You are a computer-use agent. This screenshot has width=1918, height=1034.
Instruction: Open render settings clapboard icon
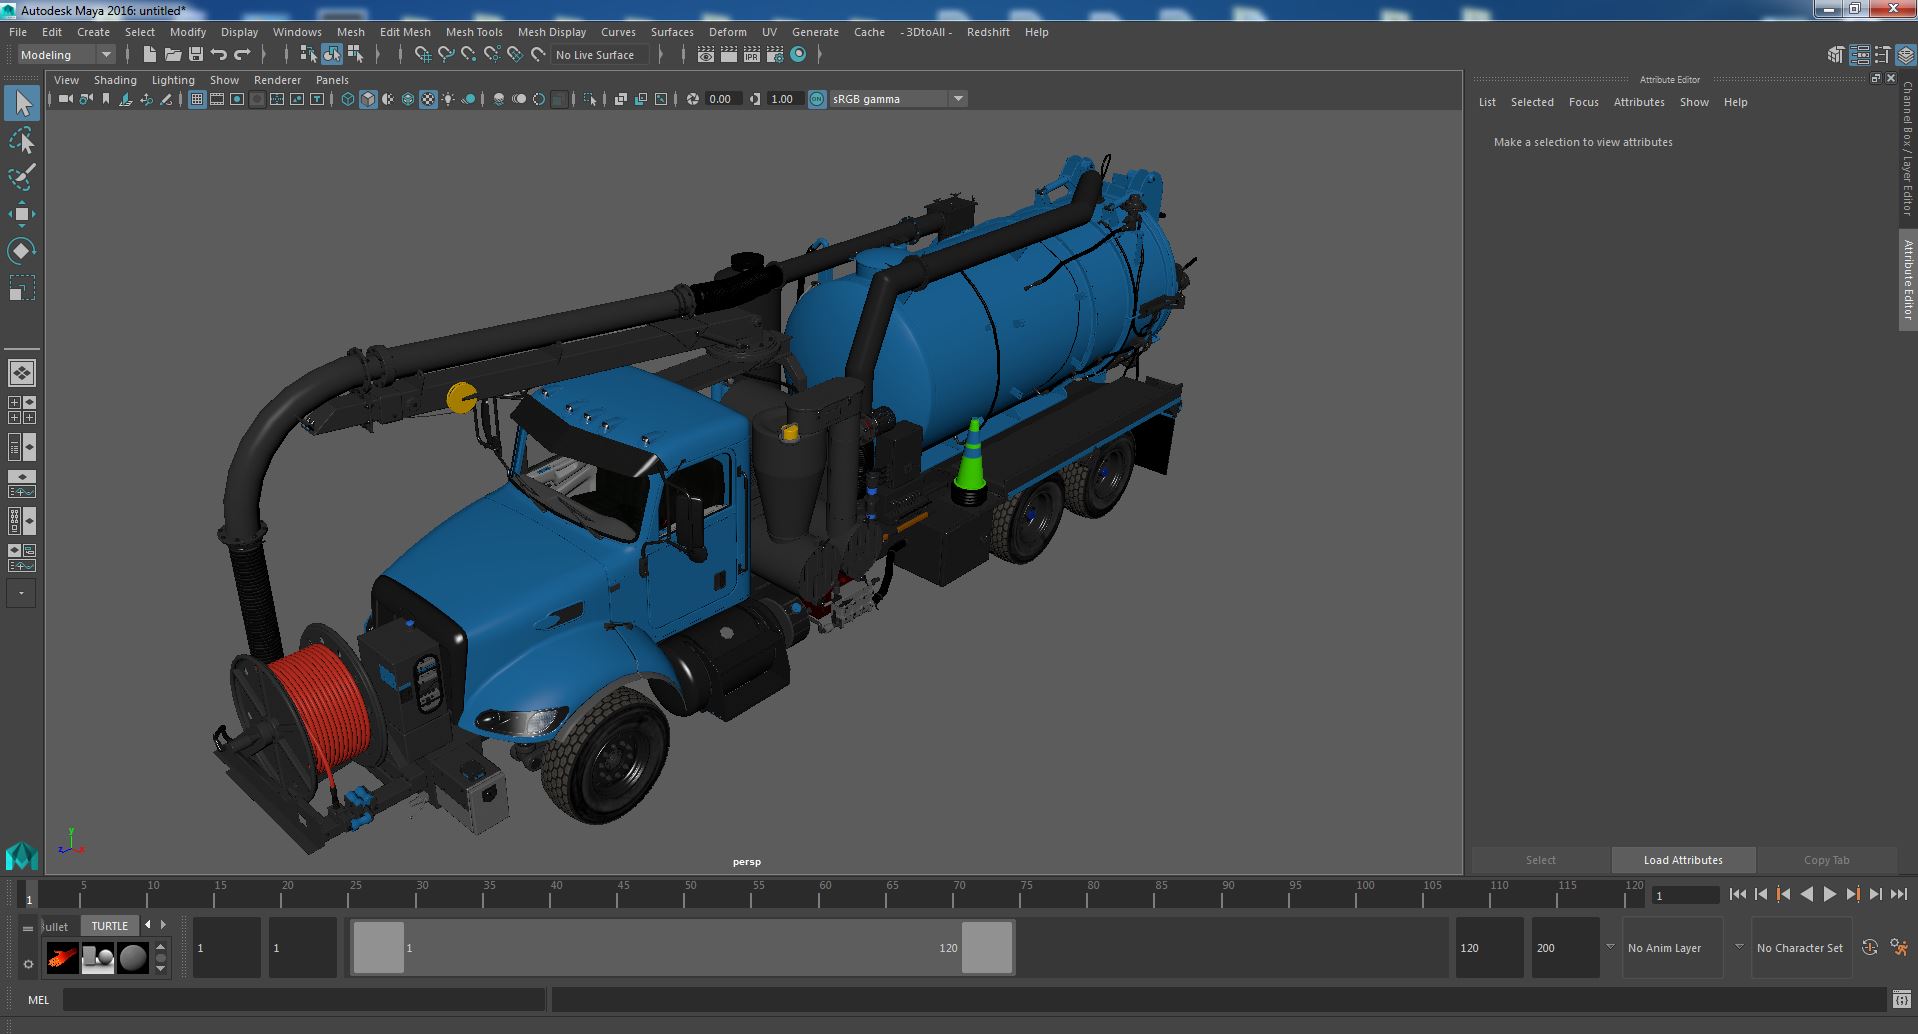[x=775, y=55]
